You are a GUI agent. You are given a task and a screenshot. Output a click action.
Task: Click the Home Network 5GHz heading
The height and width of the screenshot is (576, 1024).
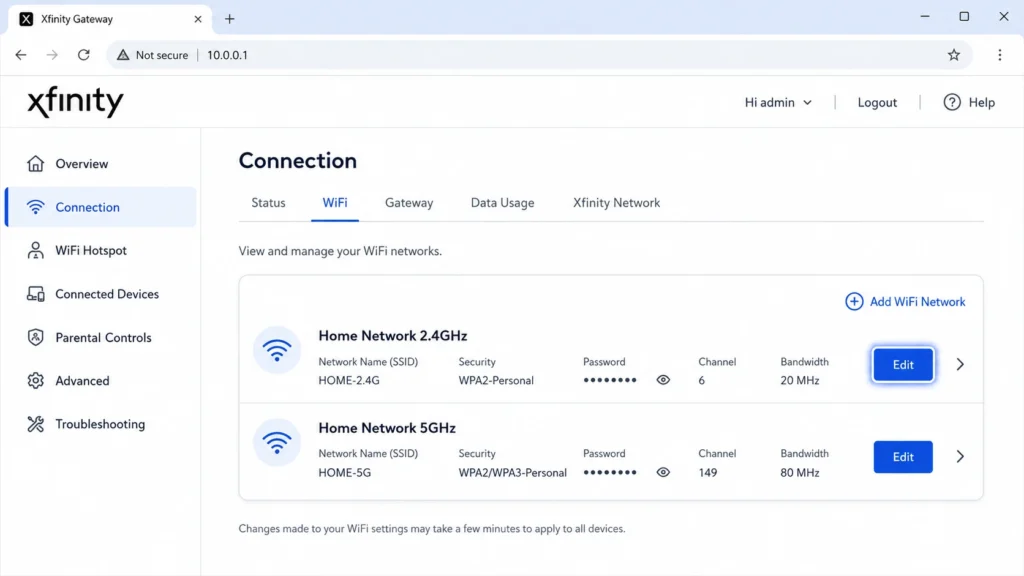[387, 428]
